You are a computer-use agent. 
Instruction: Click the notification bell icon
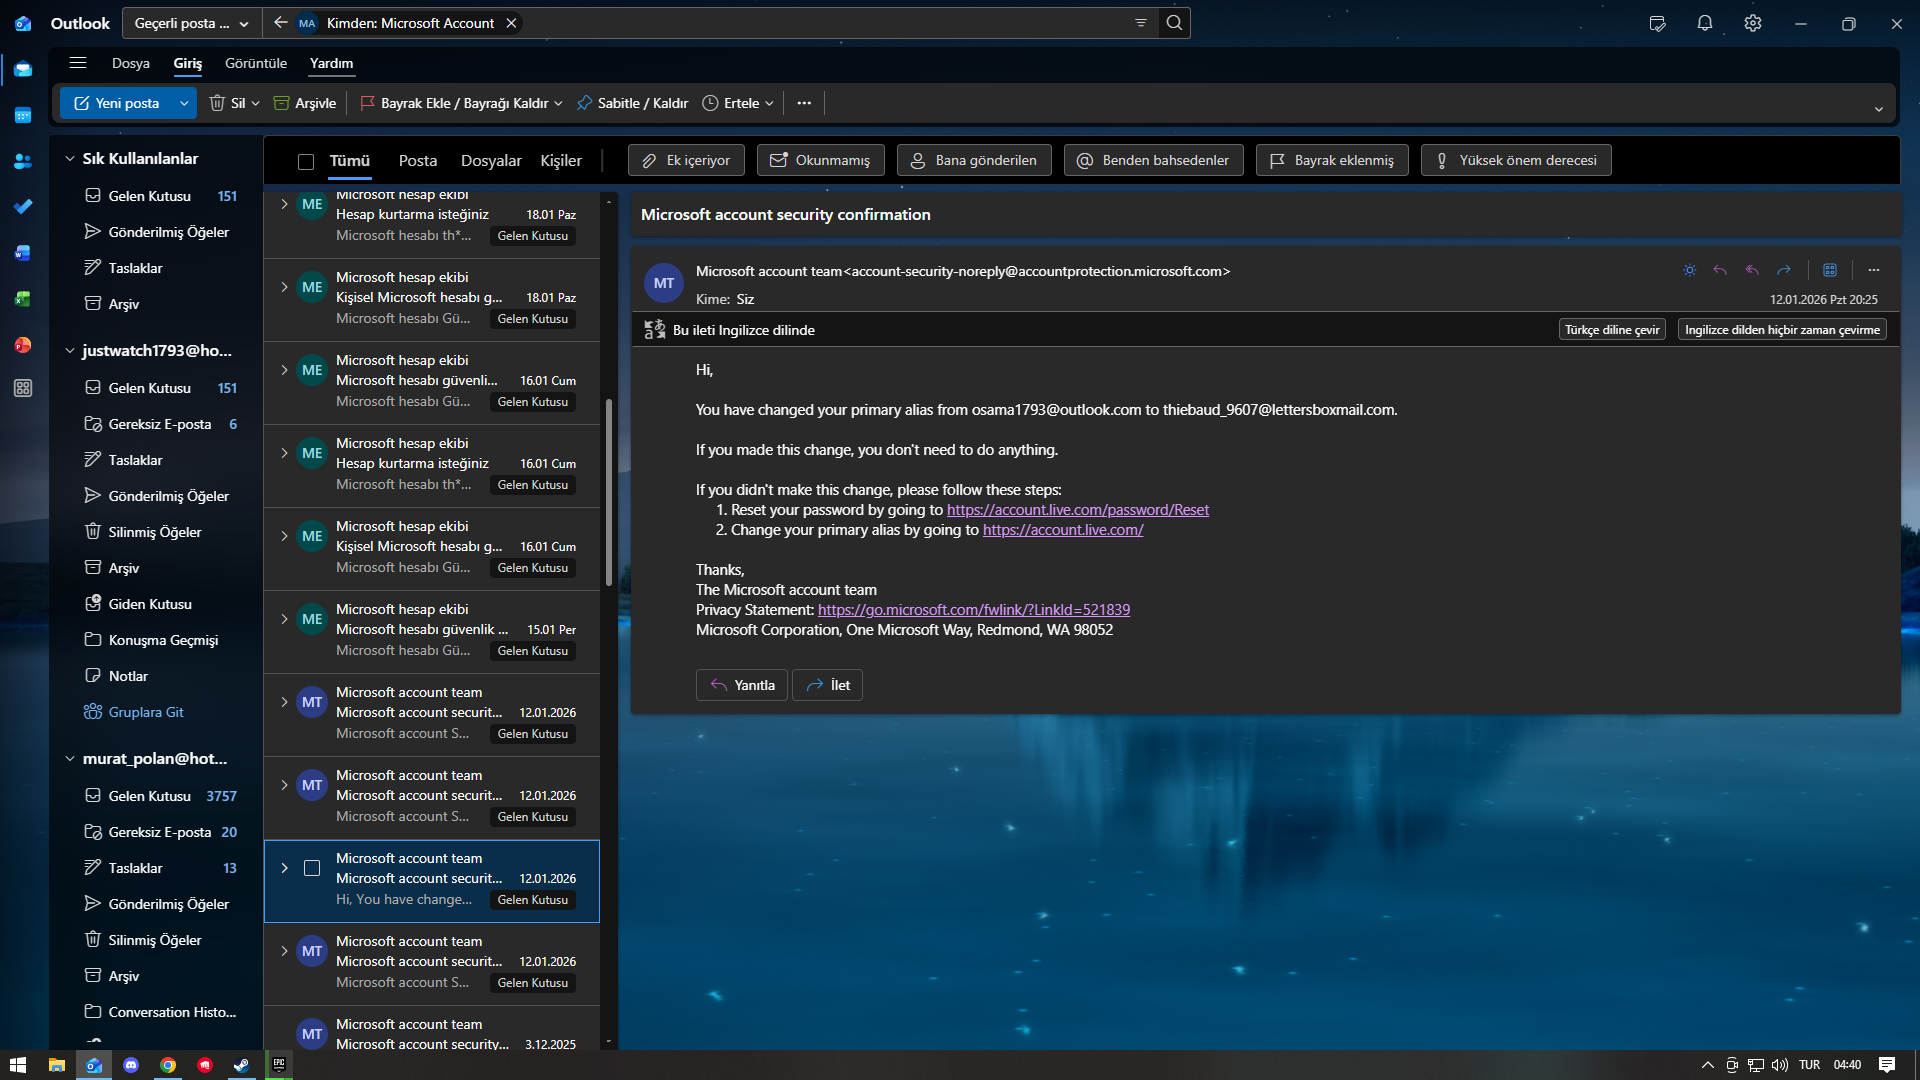(x=1705, y=23)
